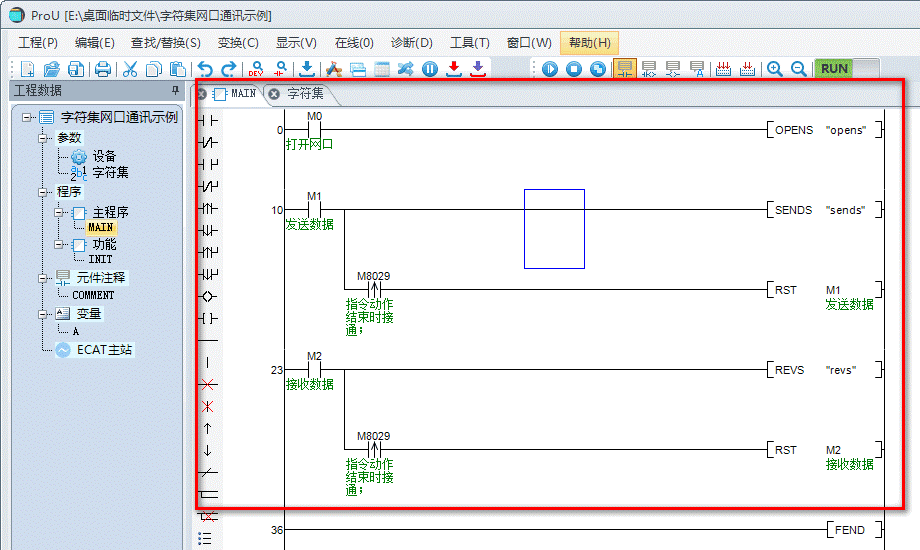Viewport: 920px width, 550px height.
Task: Insert a normally closed contact from palette
Action: (208, 143)
